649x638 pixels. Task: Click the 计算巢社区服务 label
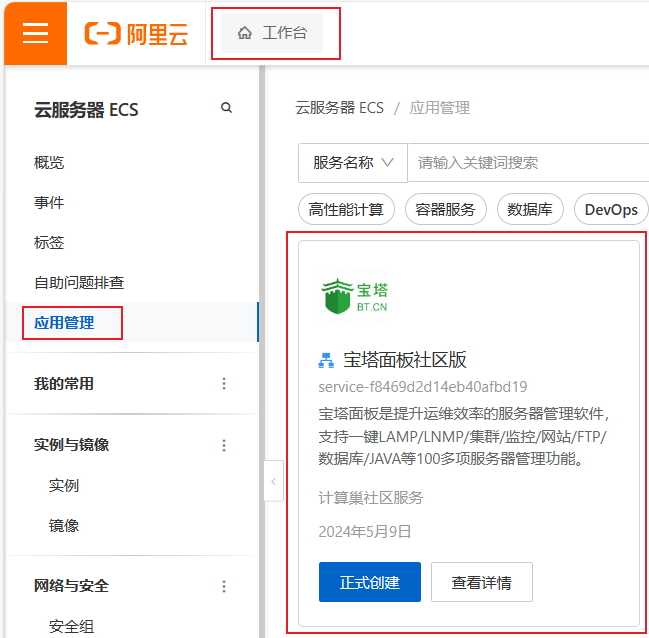tap(371, 498)
